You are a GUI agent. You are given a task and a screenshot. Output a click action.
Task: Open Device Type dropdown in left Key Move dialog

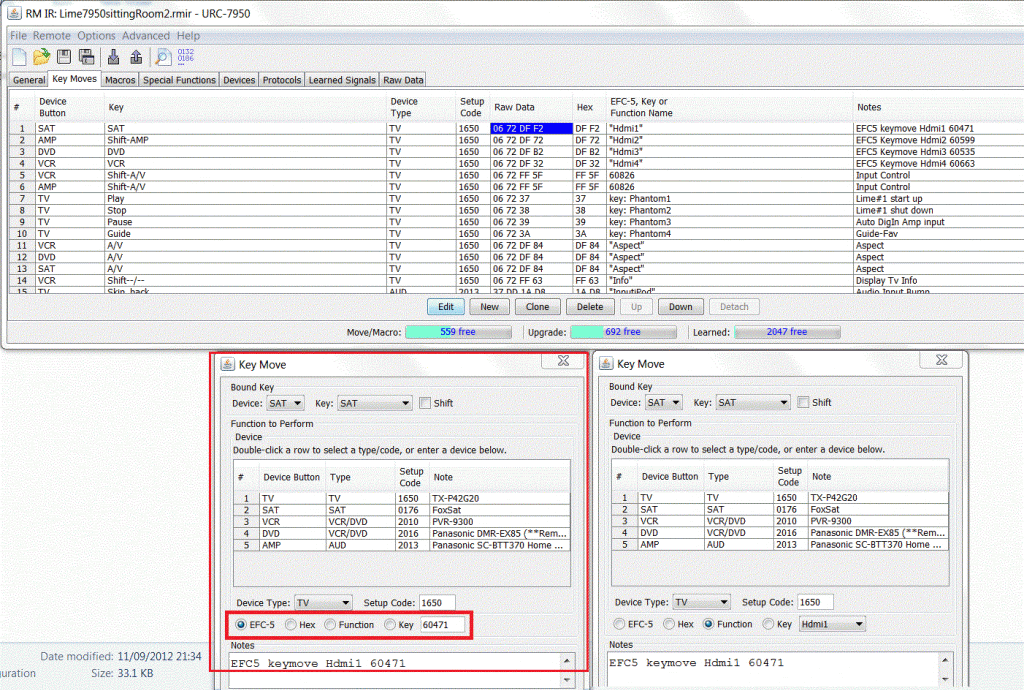click(x=323, y=603)
